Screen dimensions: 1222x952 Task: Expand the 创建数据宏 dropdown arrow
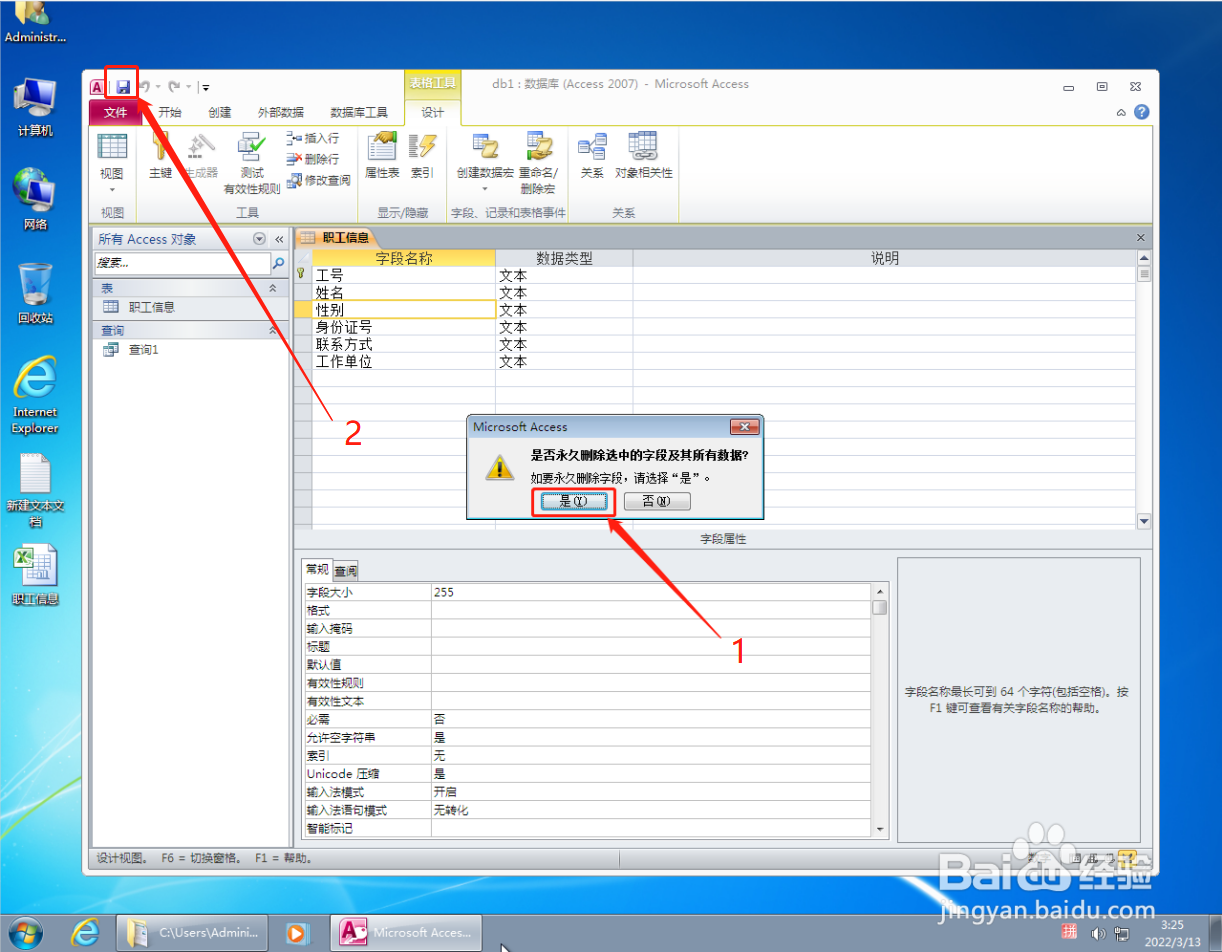485,188
